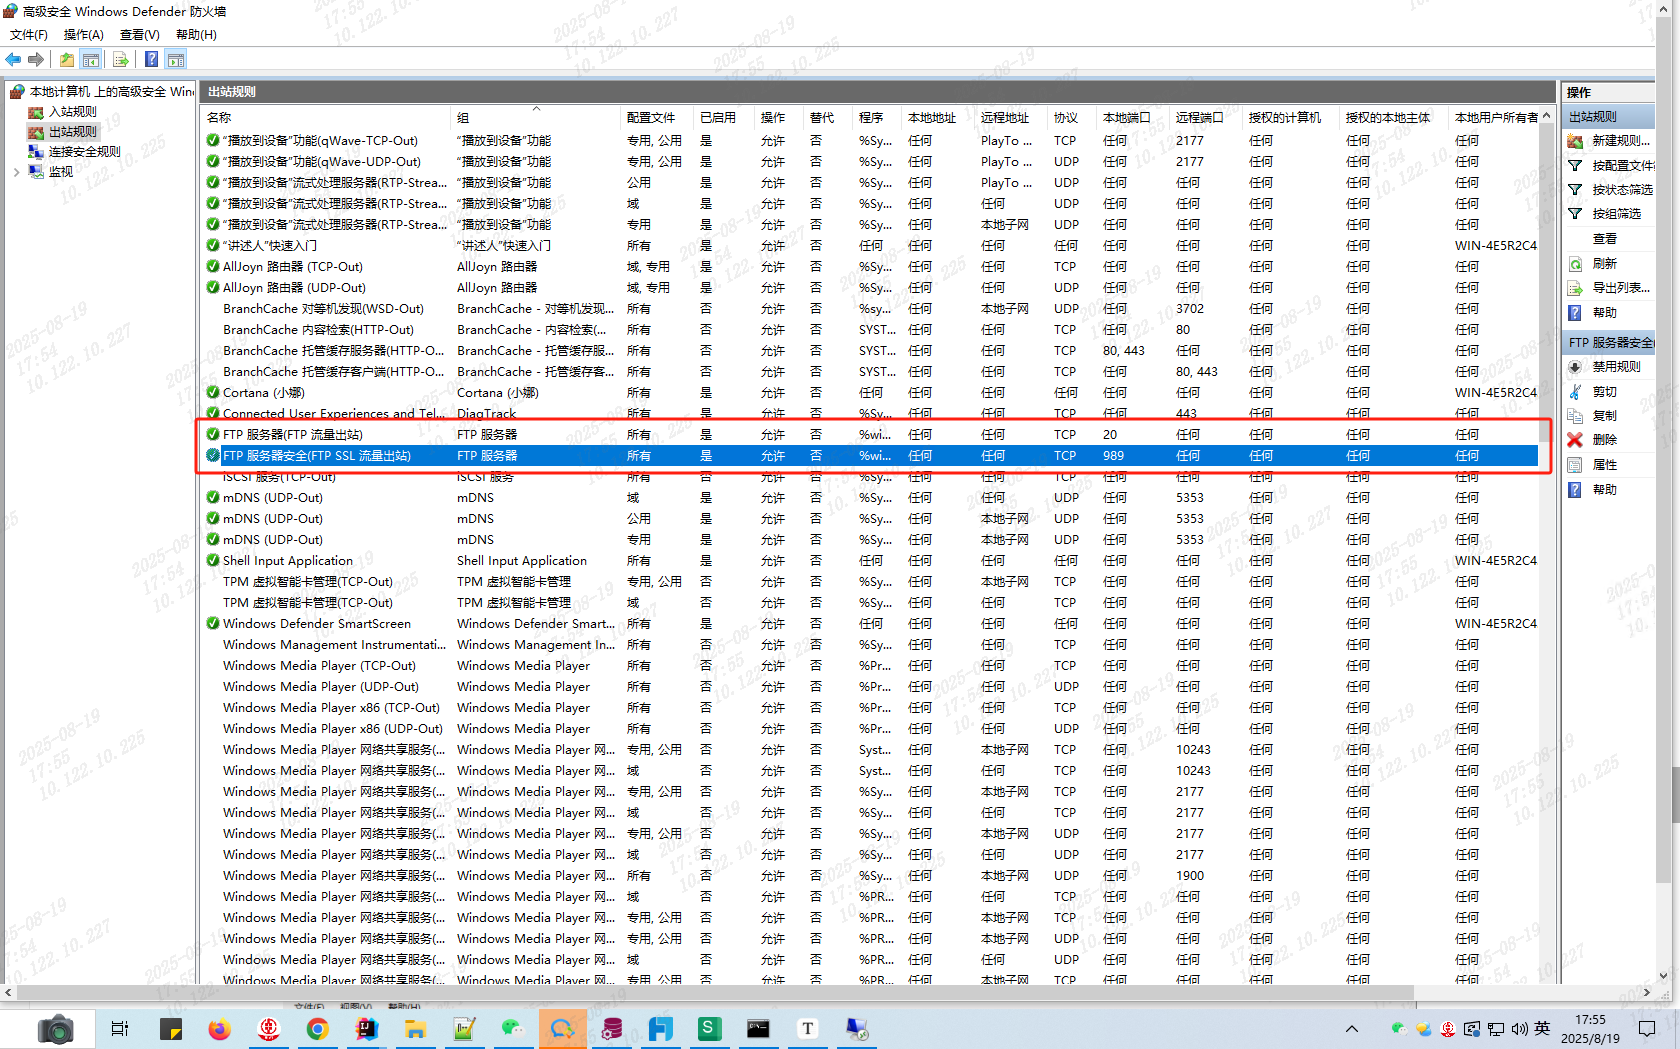Click the volume icon in system tray
The height and width of the screenshot is (1049, 1680).
pyautogui.click(x=1520, y=1028)
